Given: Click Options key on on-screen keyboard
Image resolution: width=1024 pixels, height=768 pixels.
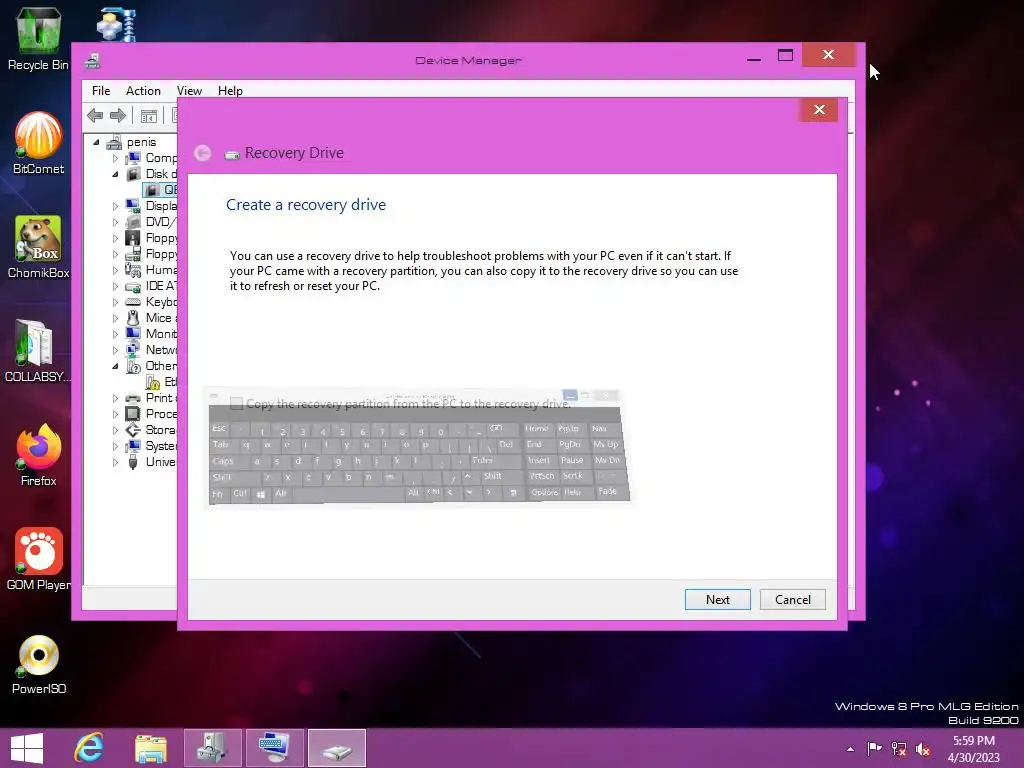Looking at the screenshot, I should pyautogui.click(x=544, y=492).
